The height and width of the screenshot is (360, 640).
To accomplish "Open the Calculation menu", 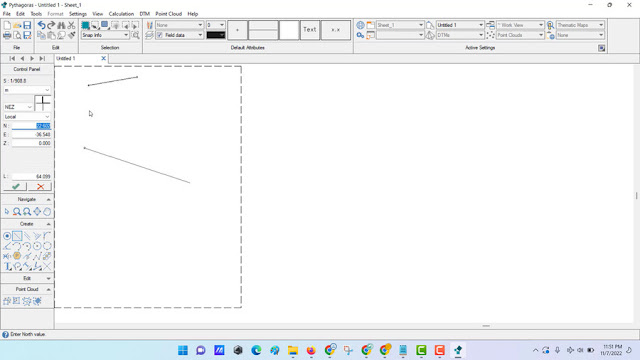I will coord(121,14).
